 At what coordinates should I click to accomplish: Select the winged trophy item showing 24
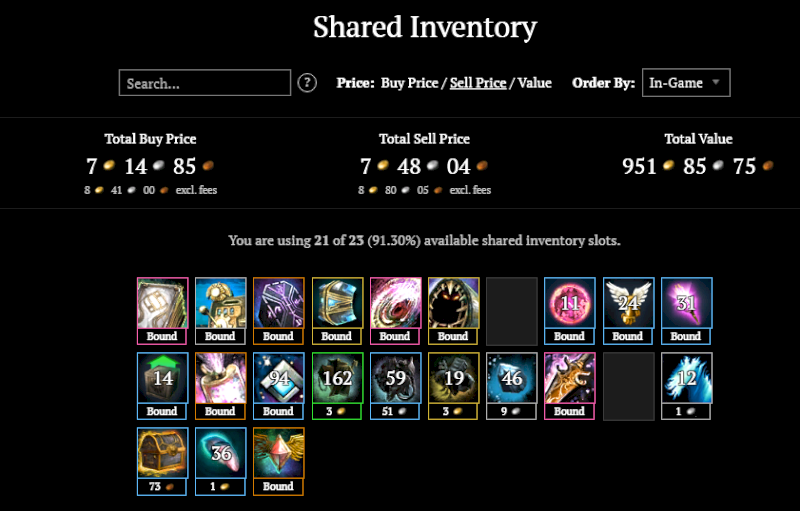point(628,303)
